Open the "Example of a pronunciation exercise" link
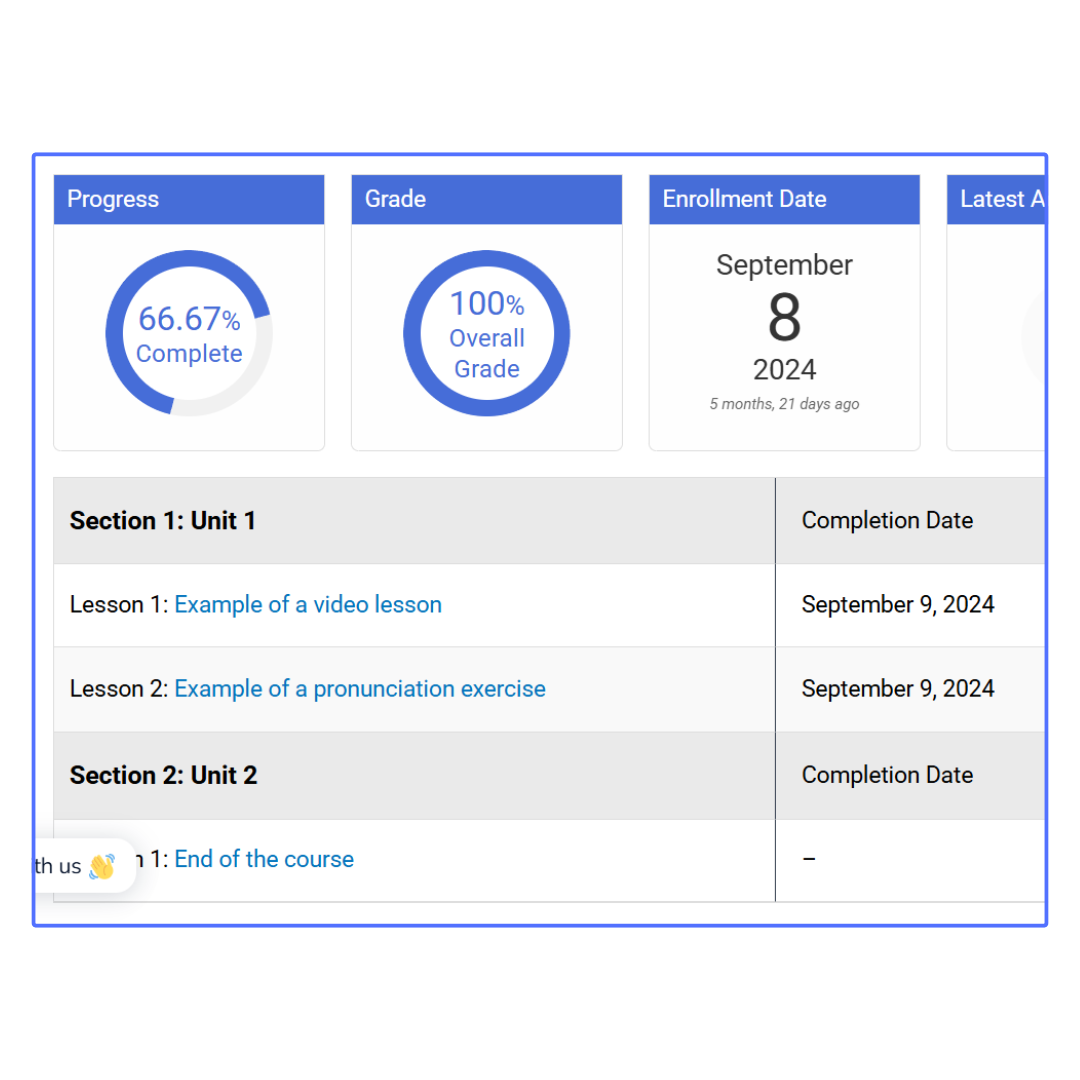The width and height of the screenshot is (1080, 1080). click(360, 689)
